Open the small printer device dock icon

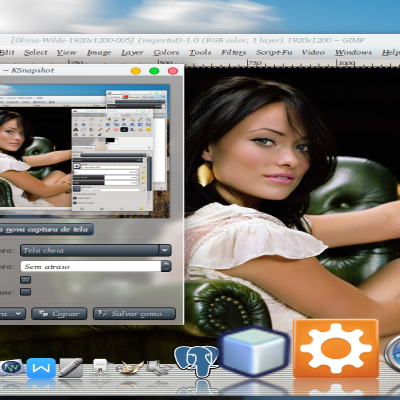click(x=100, y=367)
